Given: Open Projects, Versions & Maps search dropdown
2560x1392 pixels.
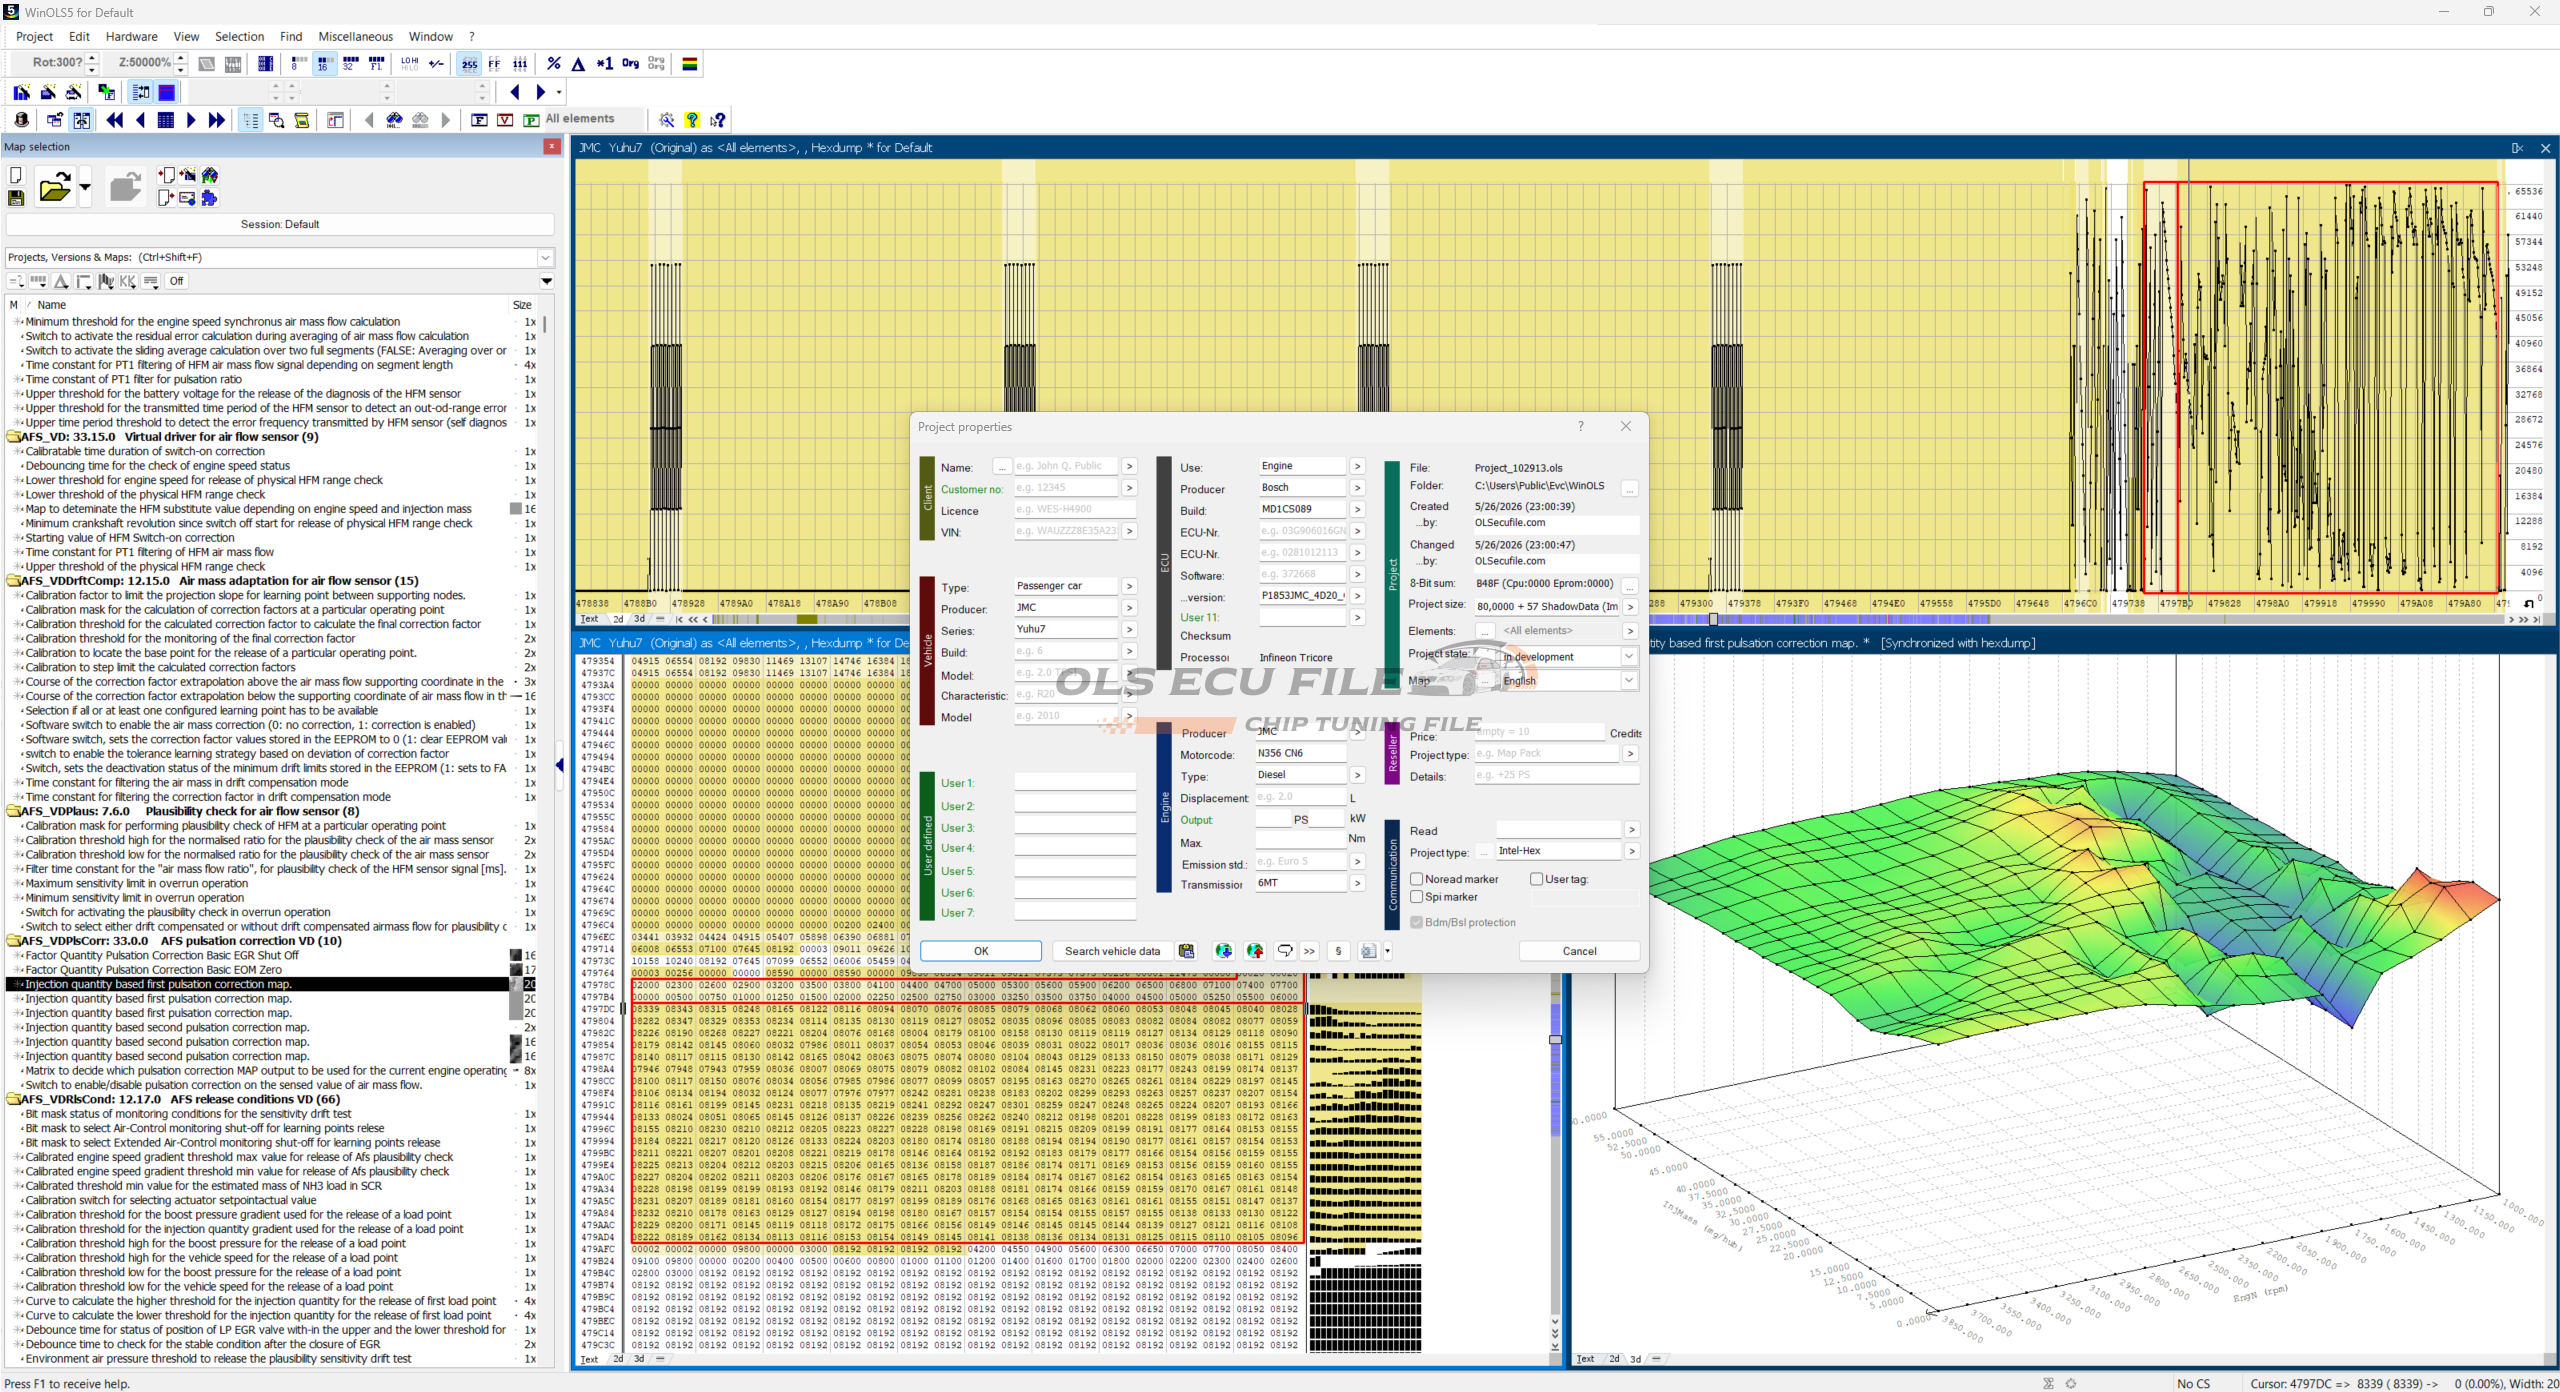Looking at the screenshot, I should point(546,257).
